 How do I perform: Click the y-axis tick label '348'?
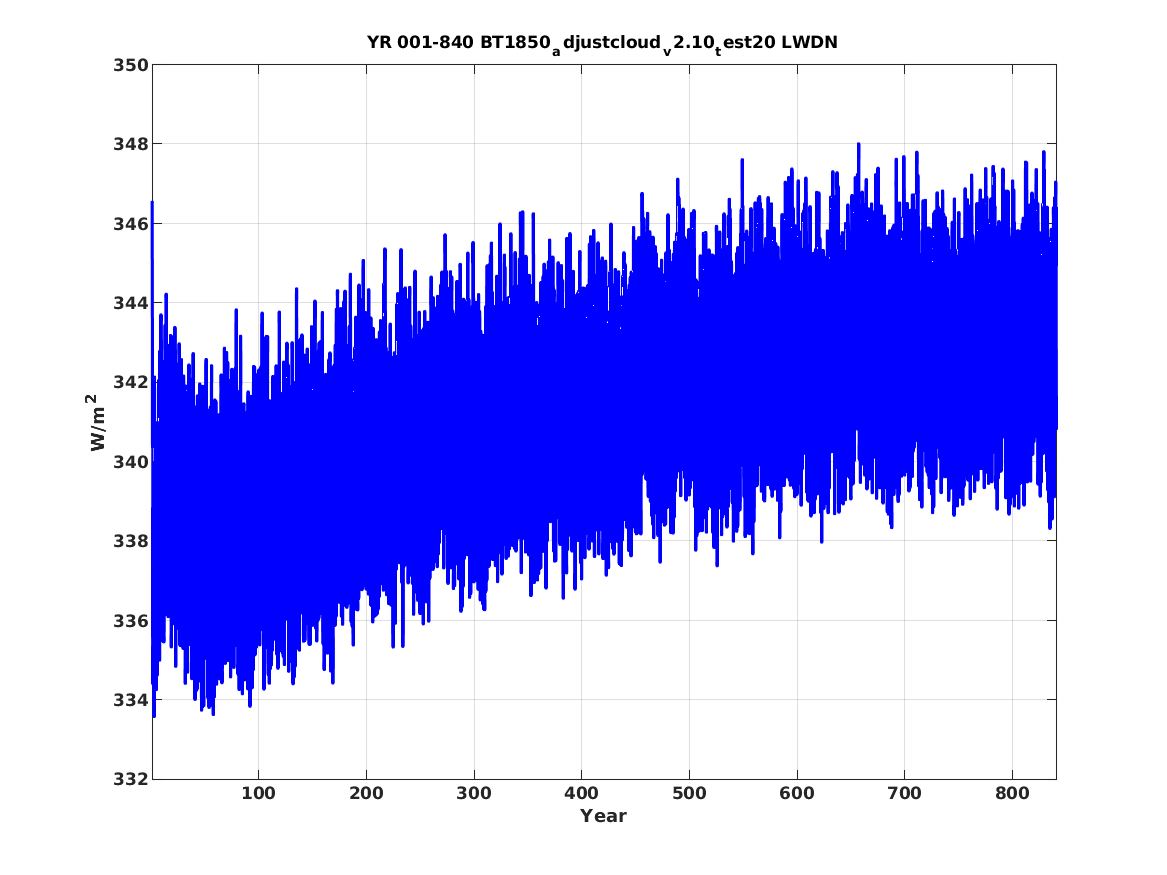pyautogui.click(x=130, y=144)
